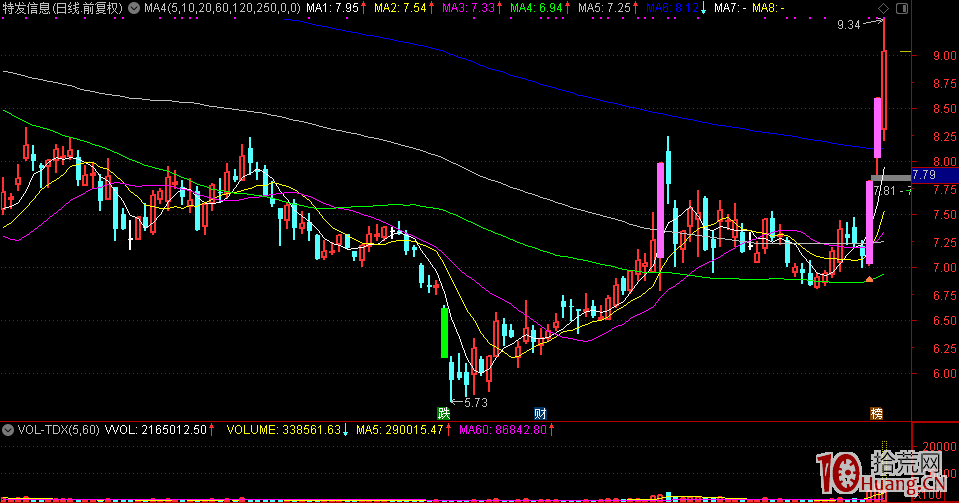959x503 pixels.
Task: Select the blue MA6: 8.12 value
Action: coord(672,8)
